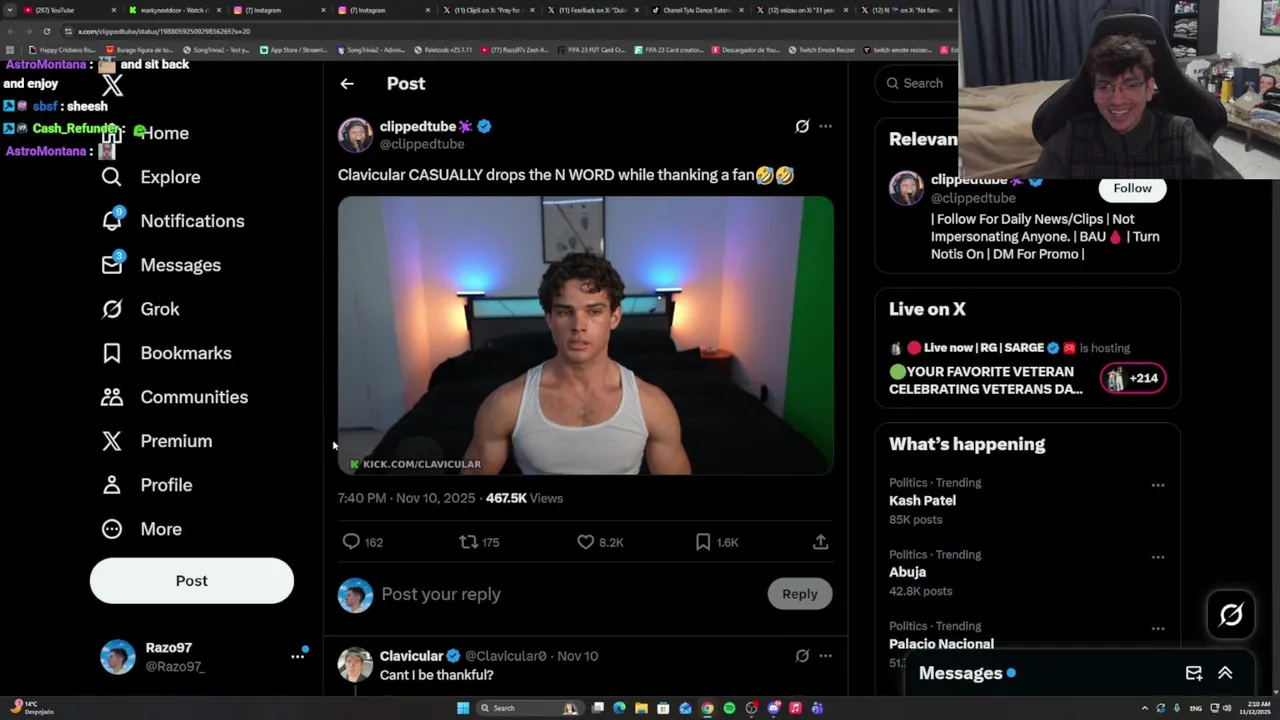Open clippedtube avatar on the post
The image size is (1280, 720).
coord(355,135)
